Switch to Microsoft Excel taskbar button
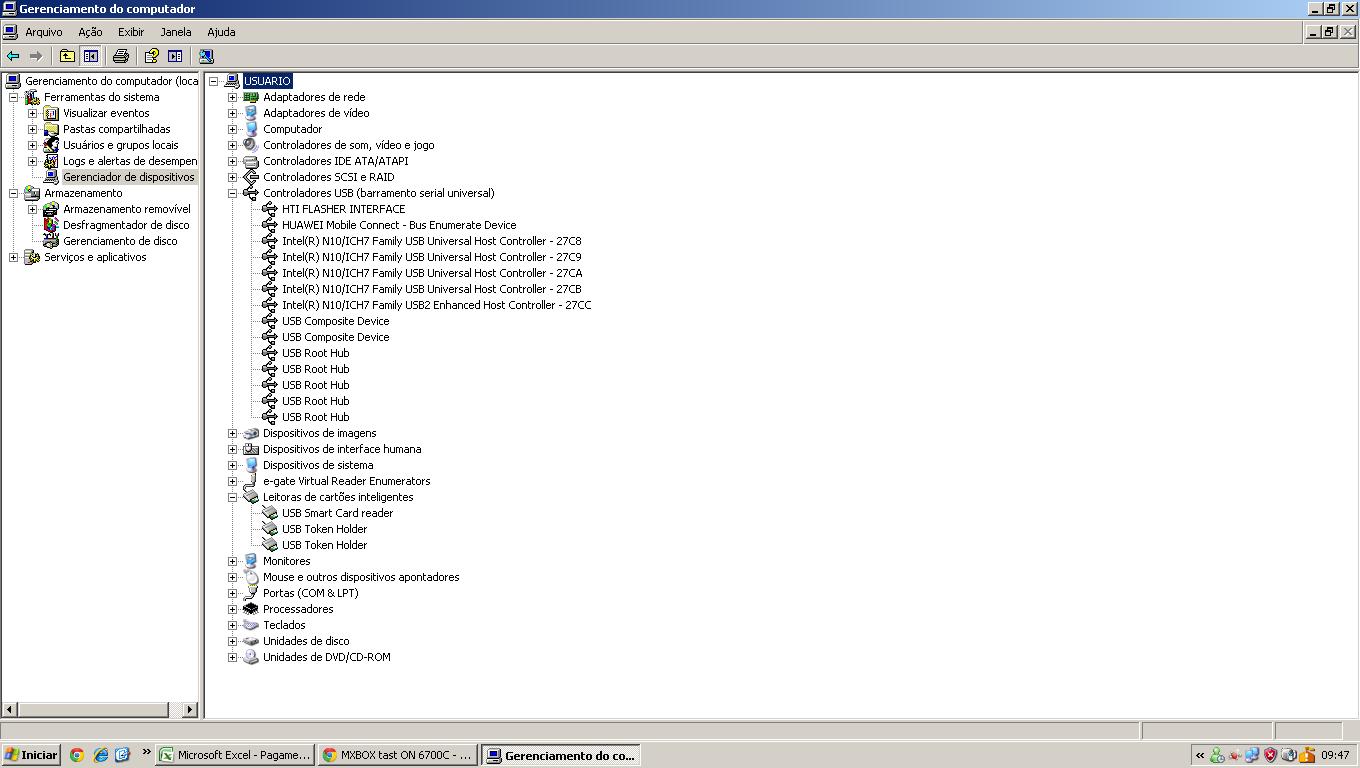This screenshot has height=768, width=1360. pos(235,755)
